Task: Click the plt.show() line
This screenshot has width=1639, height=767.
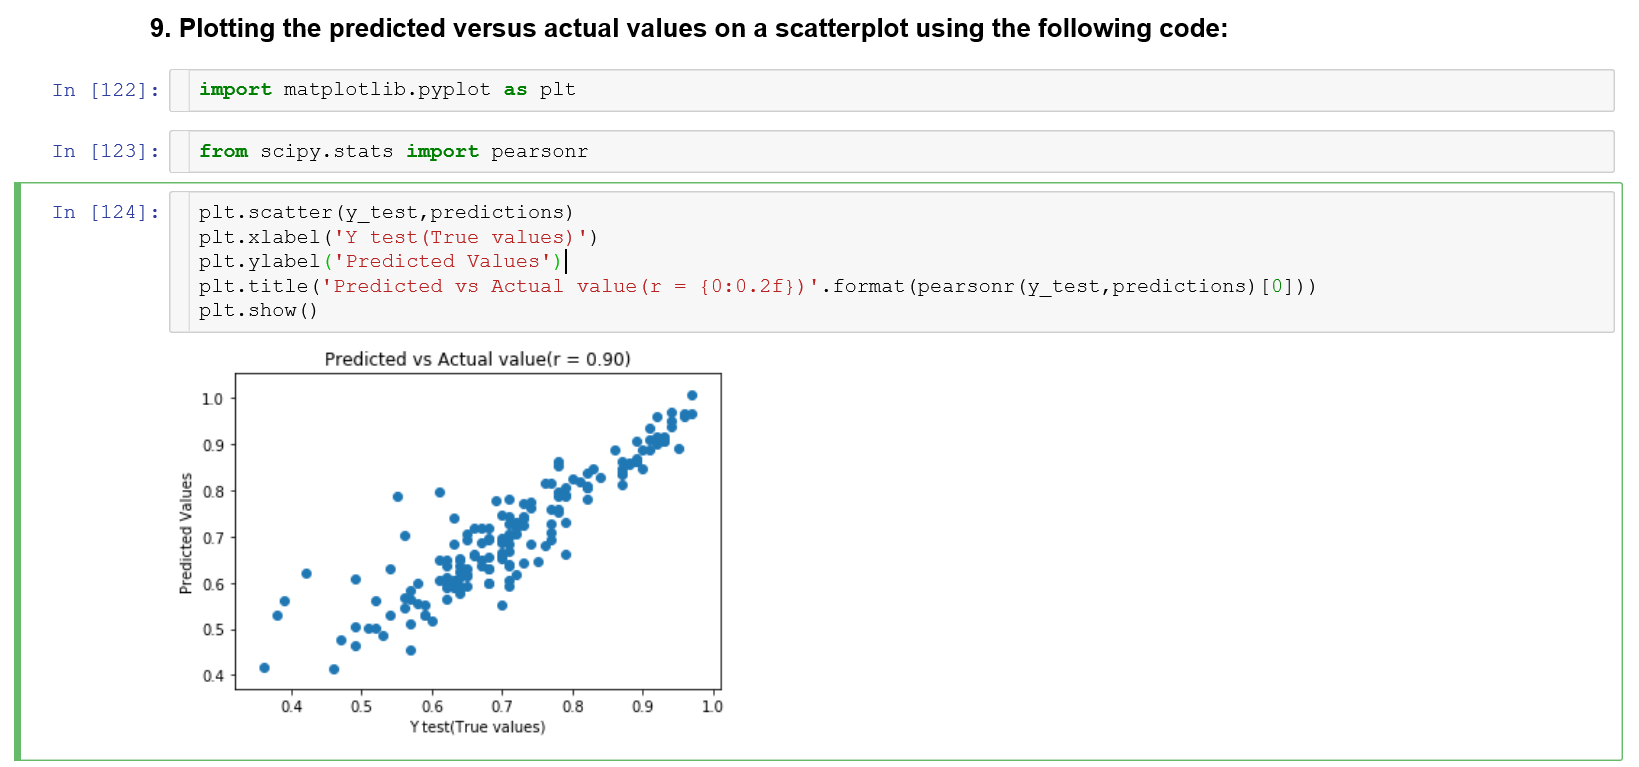Action: [258, 310]
